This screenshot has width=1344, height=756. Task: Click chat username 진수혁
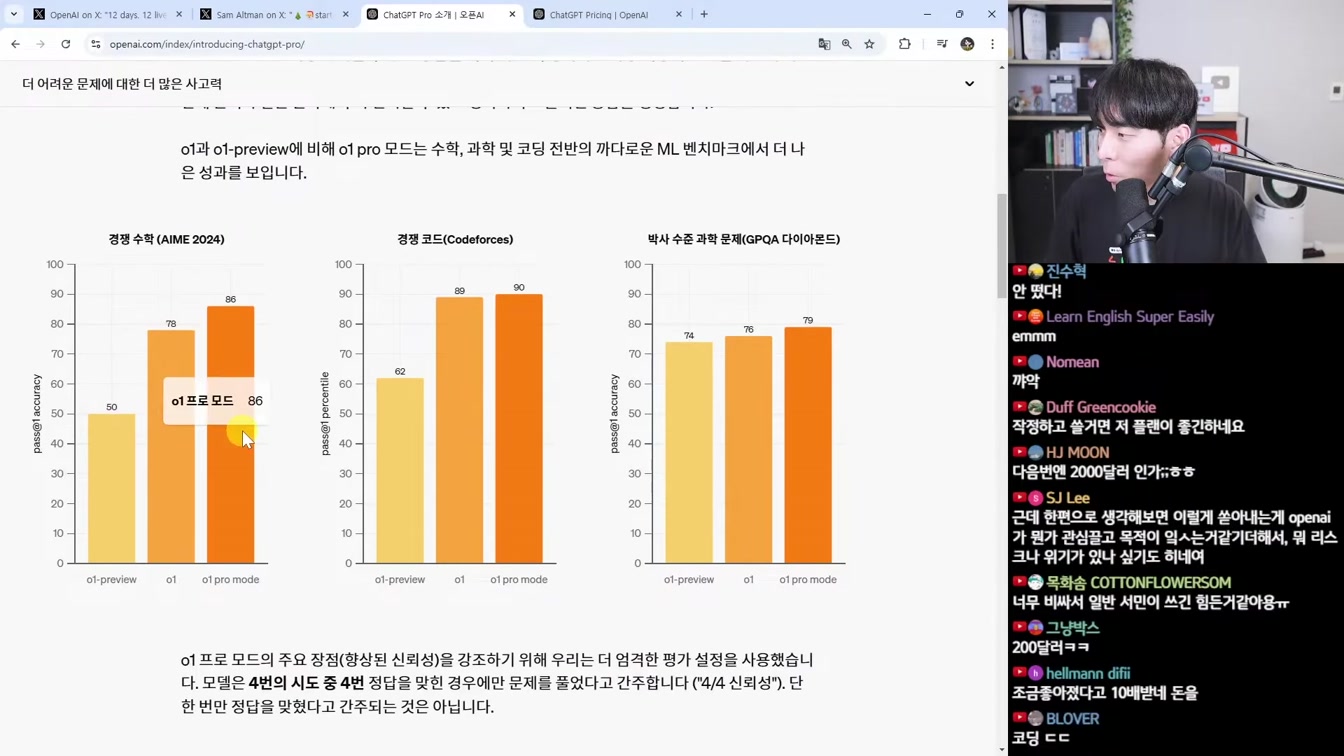click(x=1066, y=271)
